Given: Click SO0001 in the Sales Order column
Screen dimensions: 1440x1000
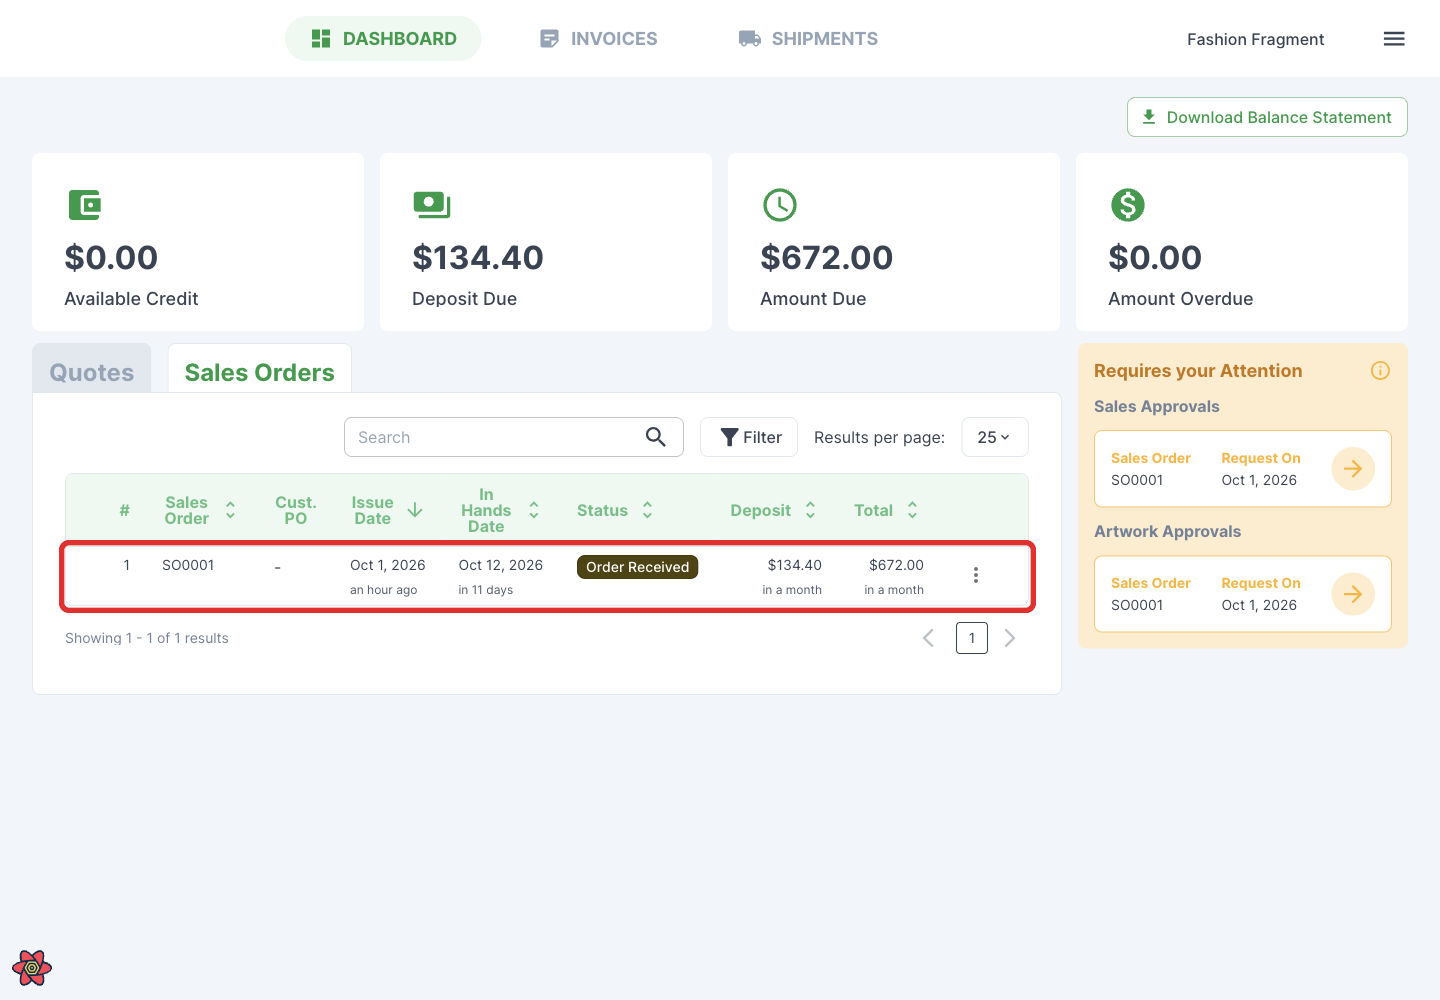Looking at the screenshot, I should click(x=188, y=565).
